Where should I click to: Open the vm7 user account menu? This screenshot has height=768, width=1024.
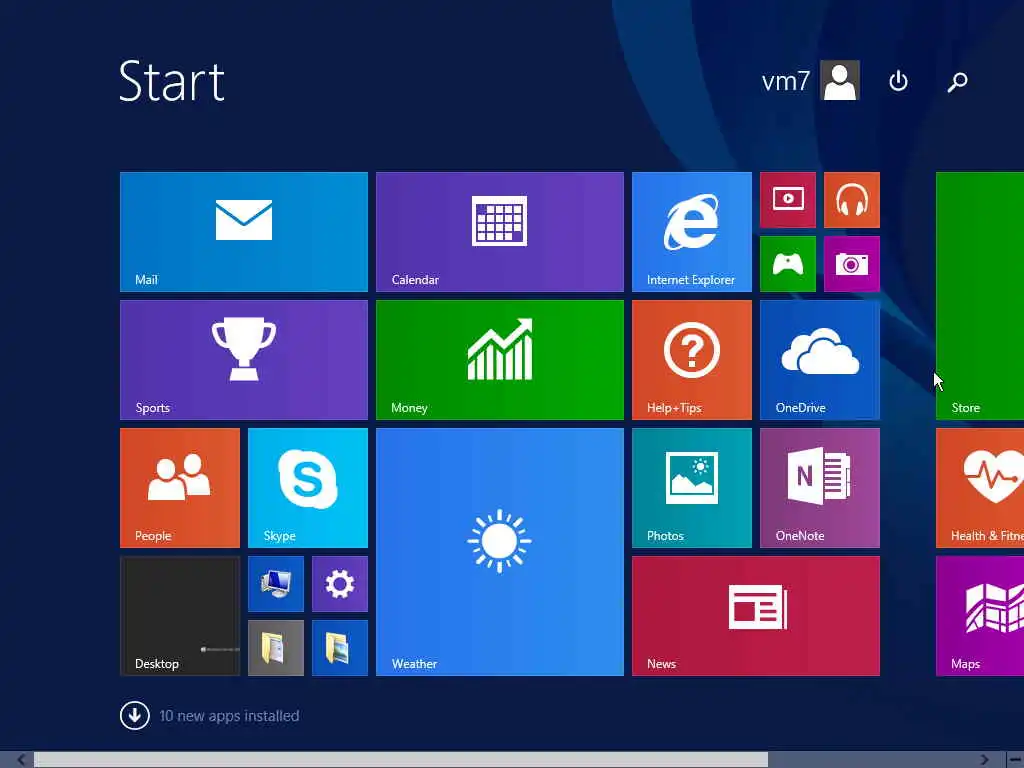tap(810, 80)
